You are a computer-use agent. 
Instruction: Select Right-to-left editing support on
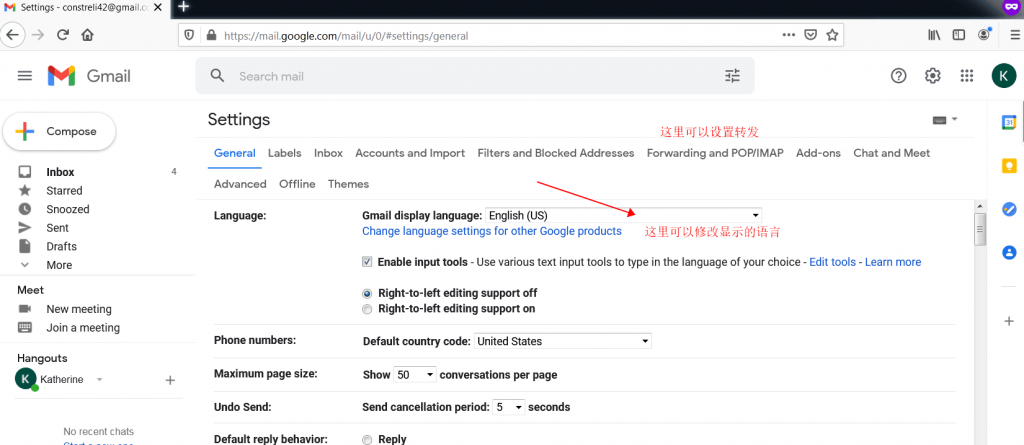[367, 308]
